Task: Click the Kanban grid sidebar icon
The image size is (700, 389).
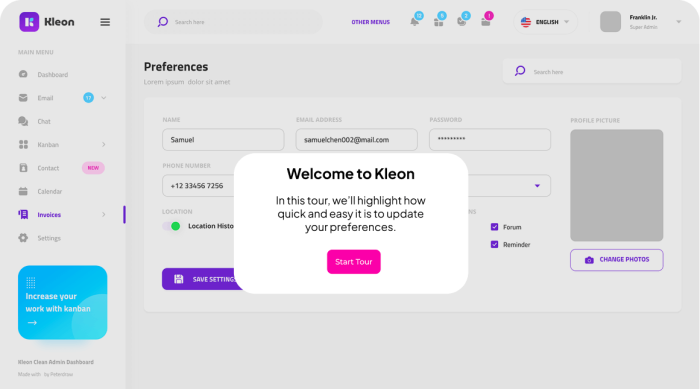Action: [23, 144]
